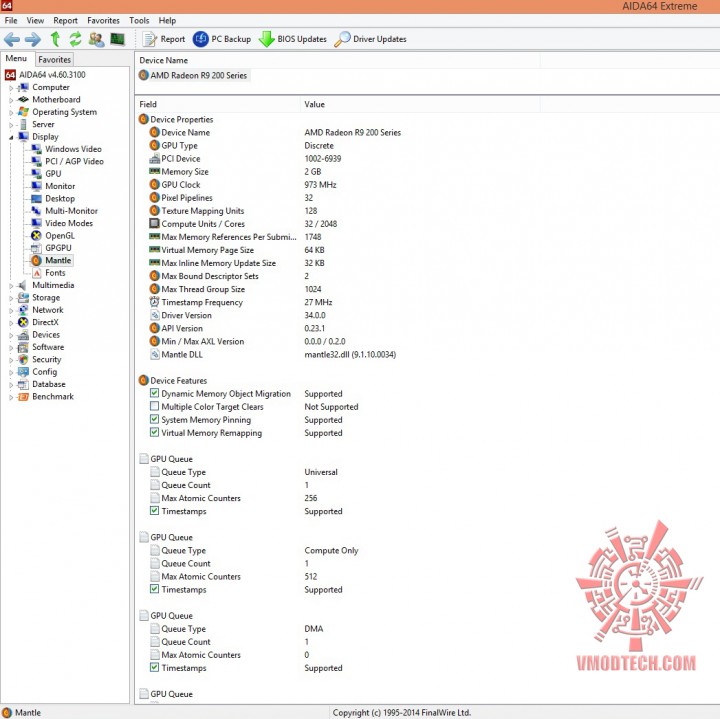720x719 pixels.
Task: Click the Compute Units / Cores icon
Action: [155, 224]
